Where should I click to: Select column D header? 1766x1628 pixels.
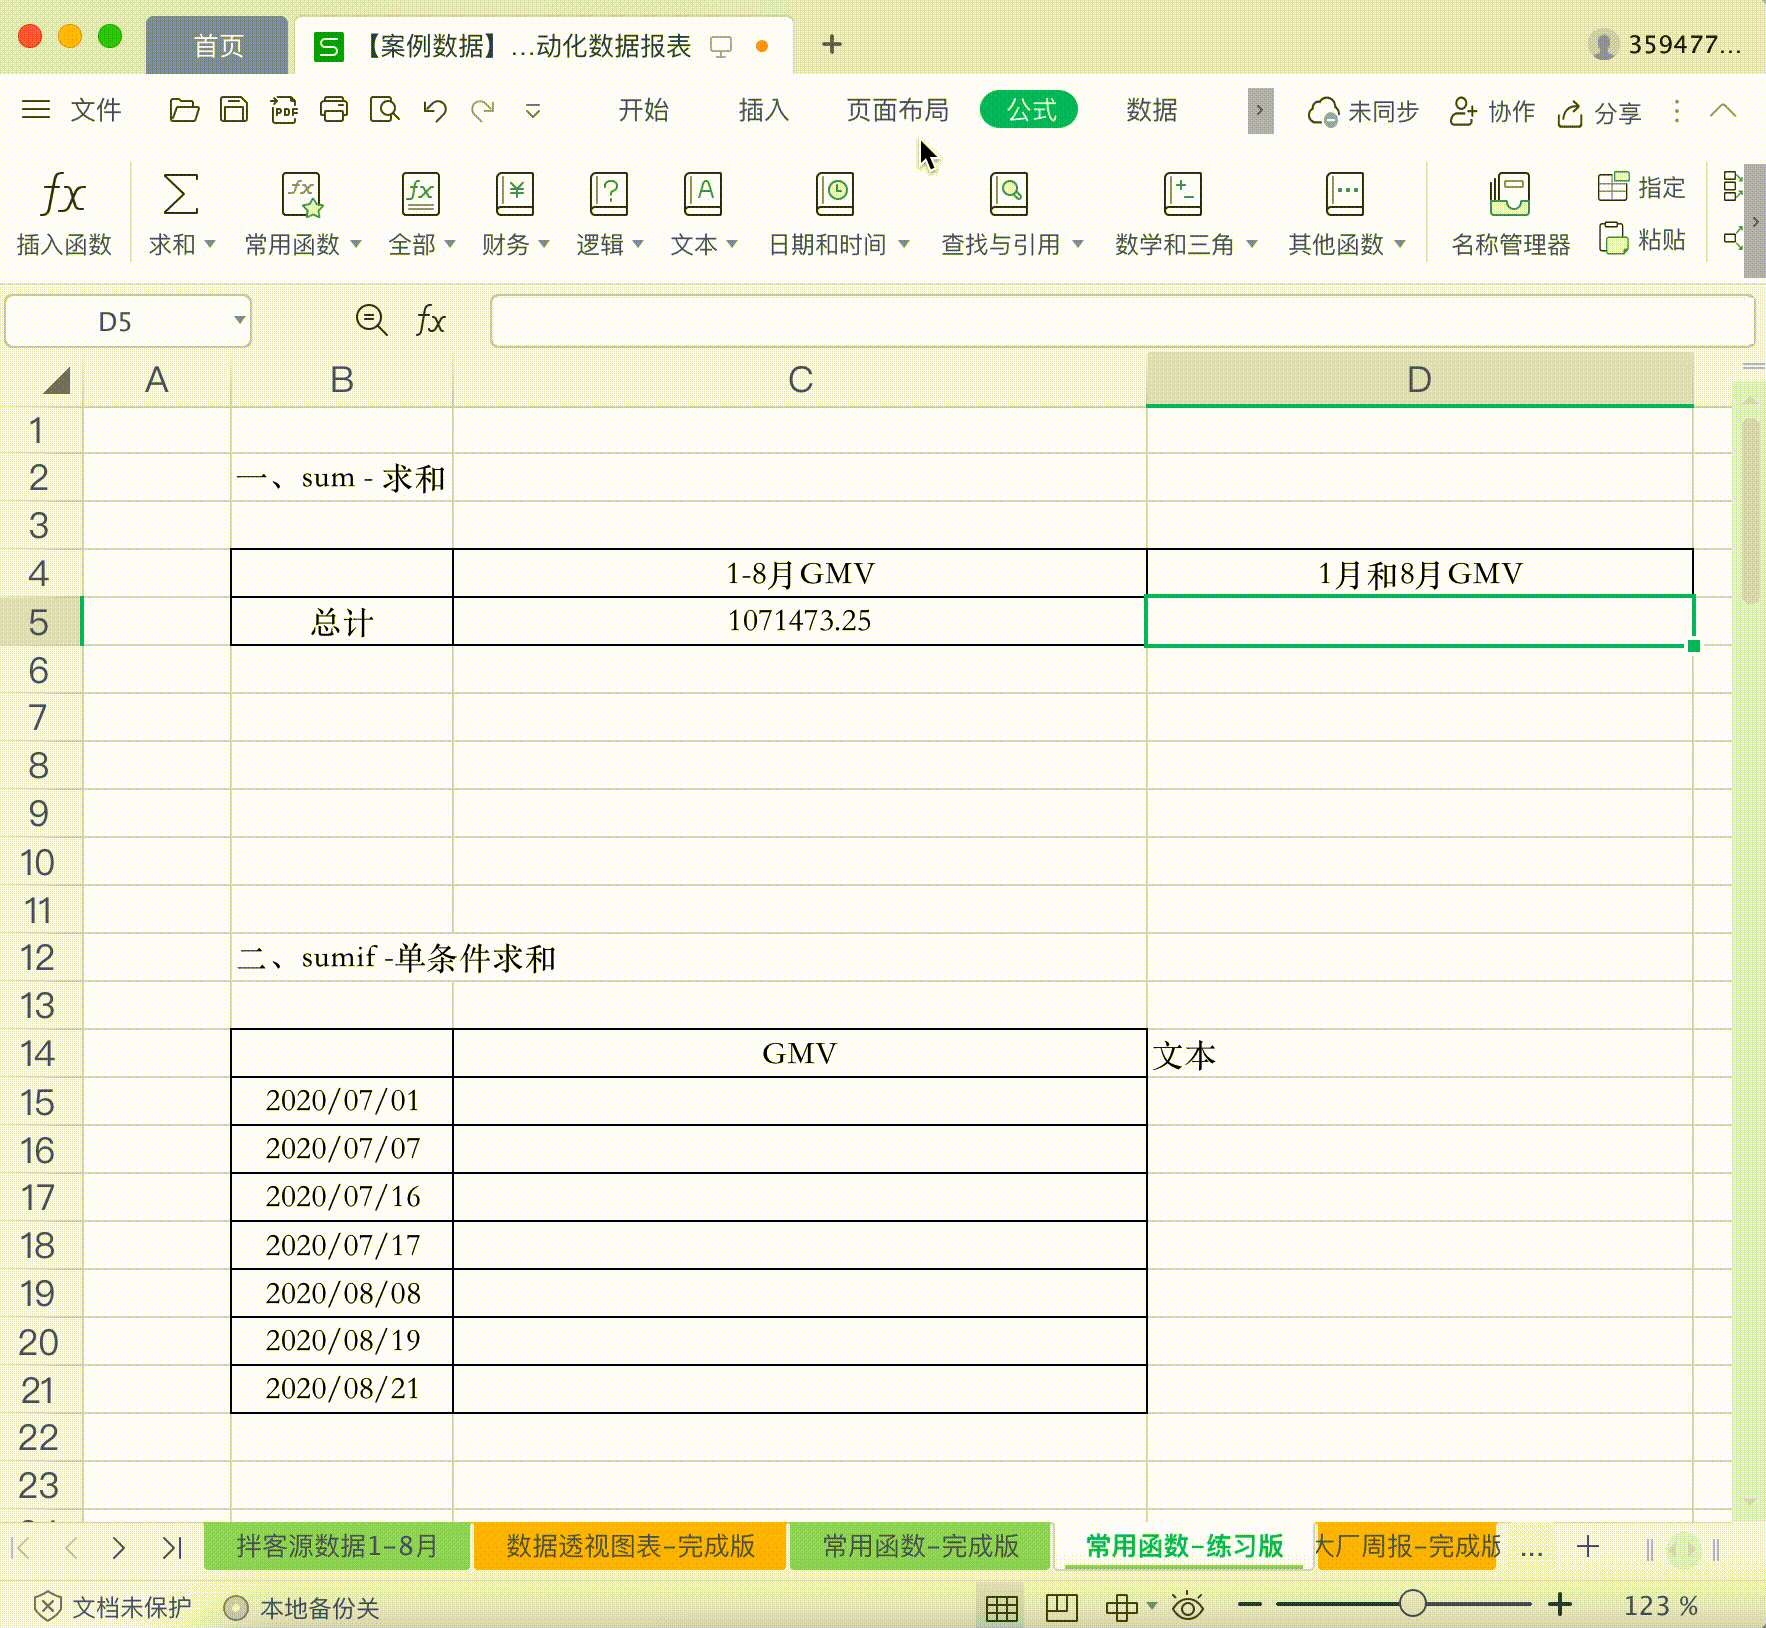pyautogui.click(x=1419, y=380)
